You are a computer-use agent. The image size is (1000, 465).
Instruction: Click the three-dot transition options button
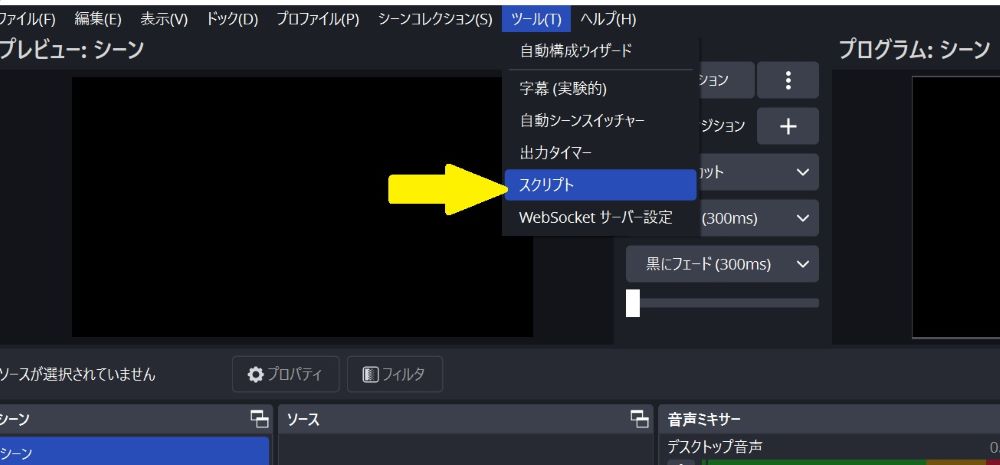[x=788, y=80]
